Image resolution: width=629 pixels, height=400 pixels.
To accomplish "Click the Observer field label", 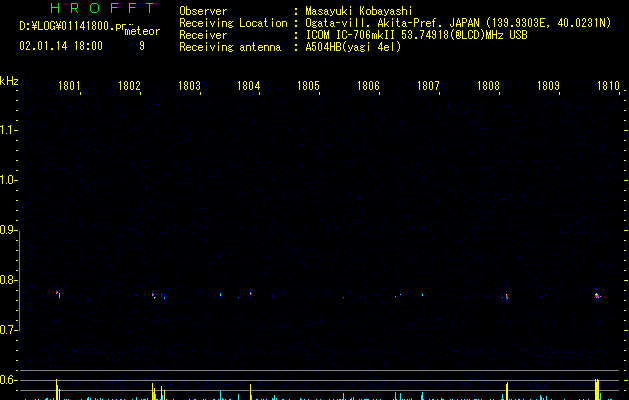I will [203, 11].
